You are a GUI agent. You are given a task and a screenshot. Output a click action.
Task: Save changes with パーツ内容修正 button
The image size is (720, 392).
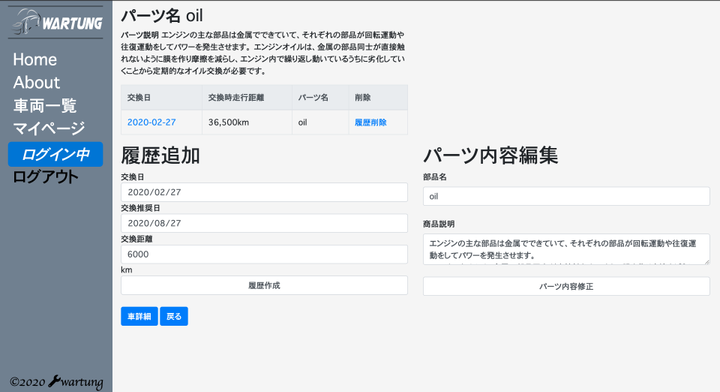[x=566, y=286]
